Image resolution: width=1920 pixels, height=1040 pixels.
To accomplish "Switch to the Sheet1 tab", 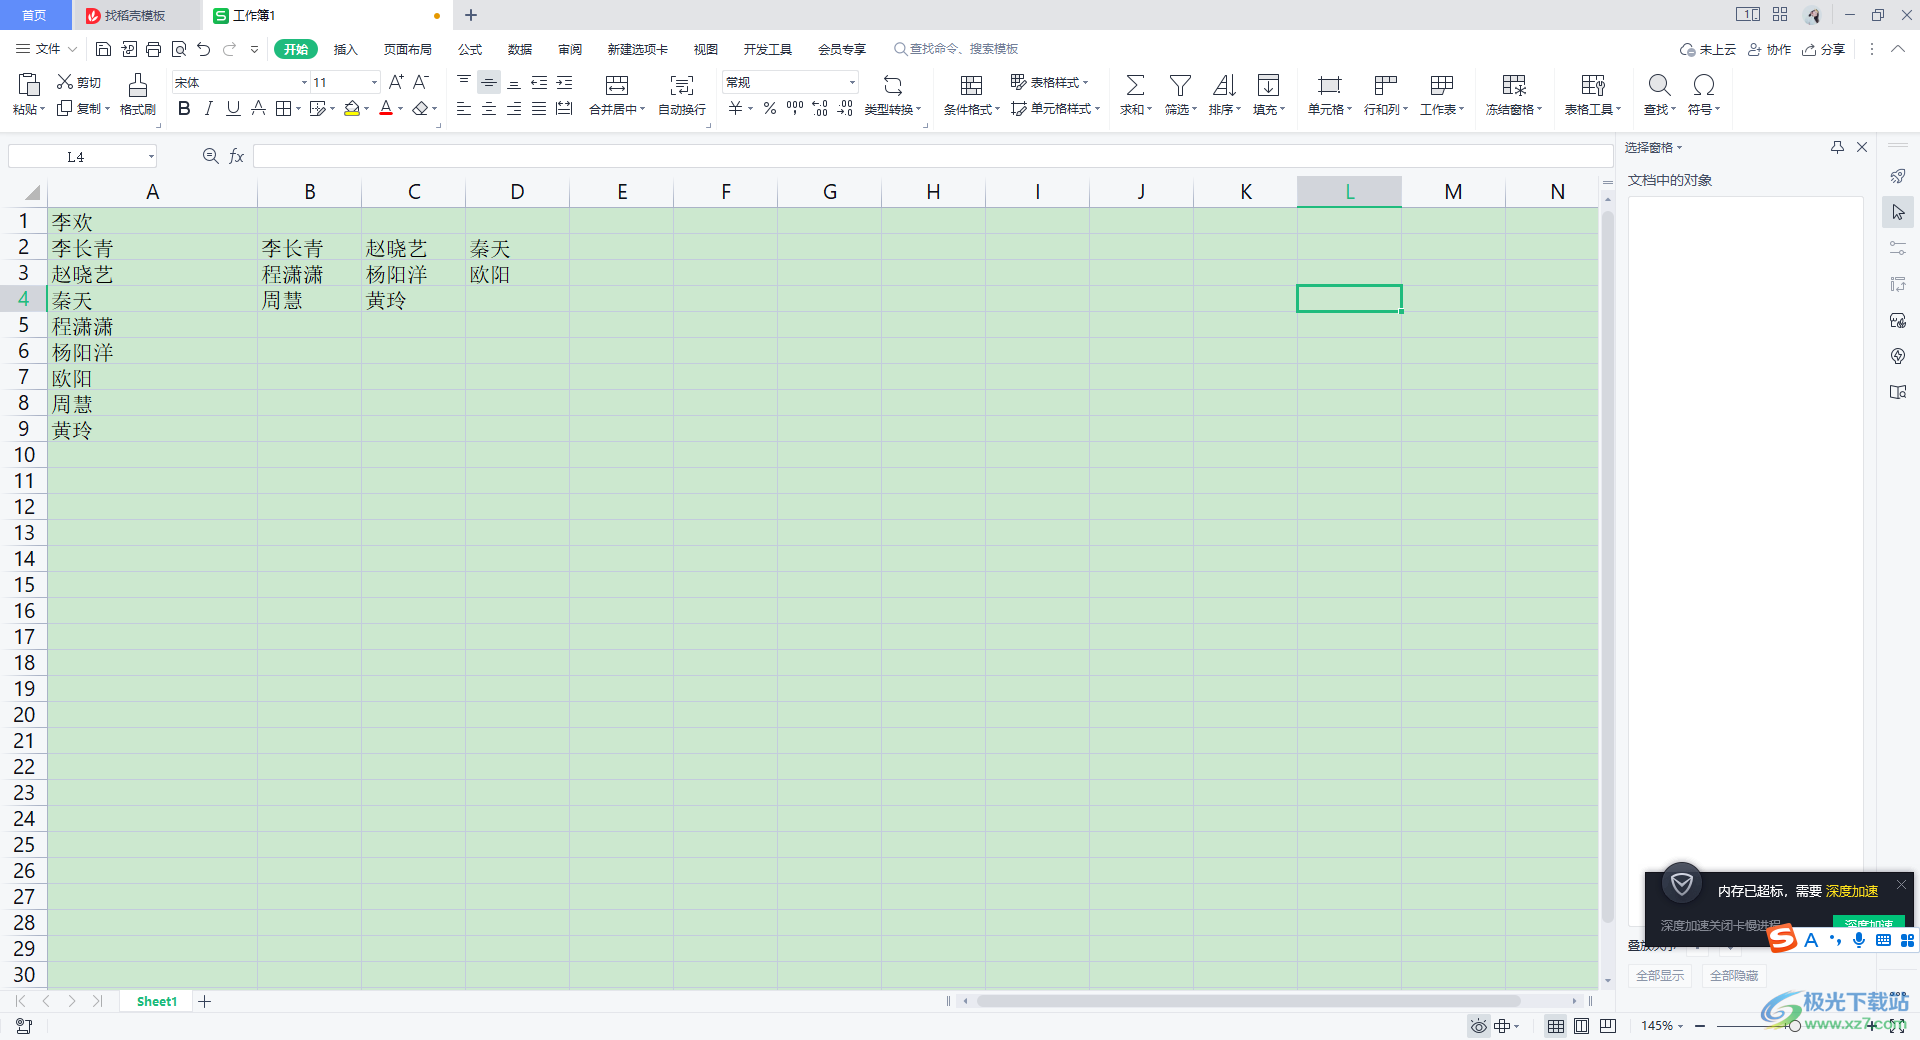I will 157,1001.
